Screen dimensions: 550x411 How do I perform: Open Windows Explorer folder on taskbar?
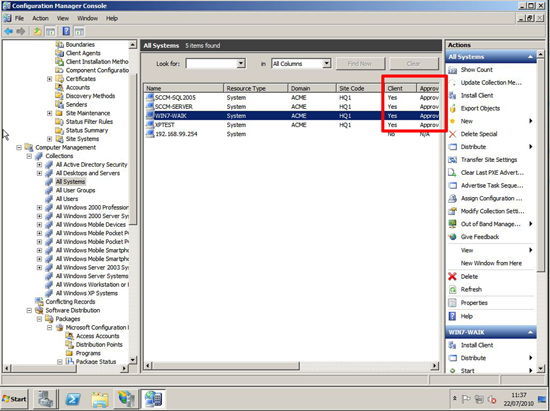(x=100, y=399)
